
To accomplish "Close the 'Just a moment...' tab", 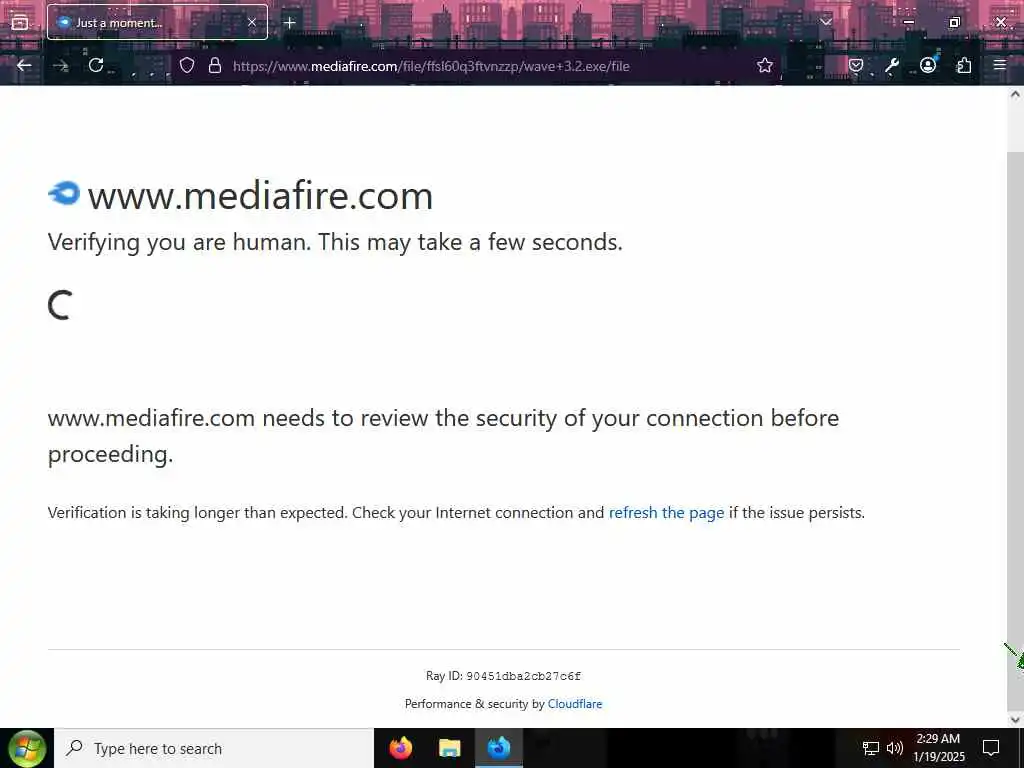I will (x=251, y=22).
